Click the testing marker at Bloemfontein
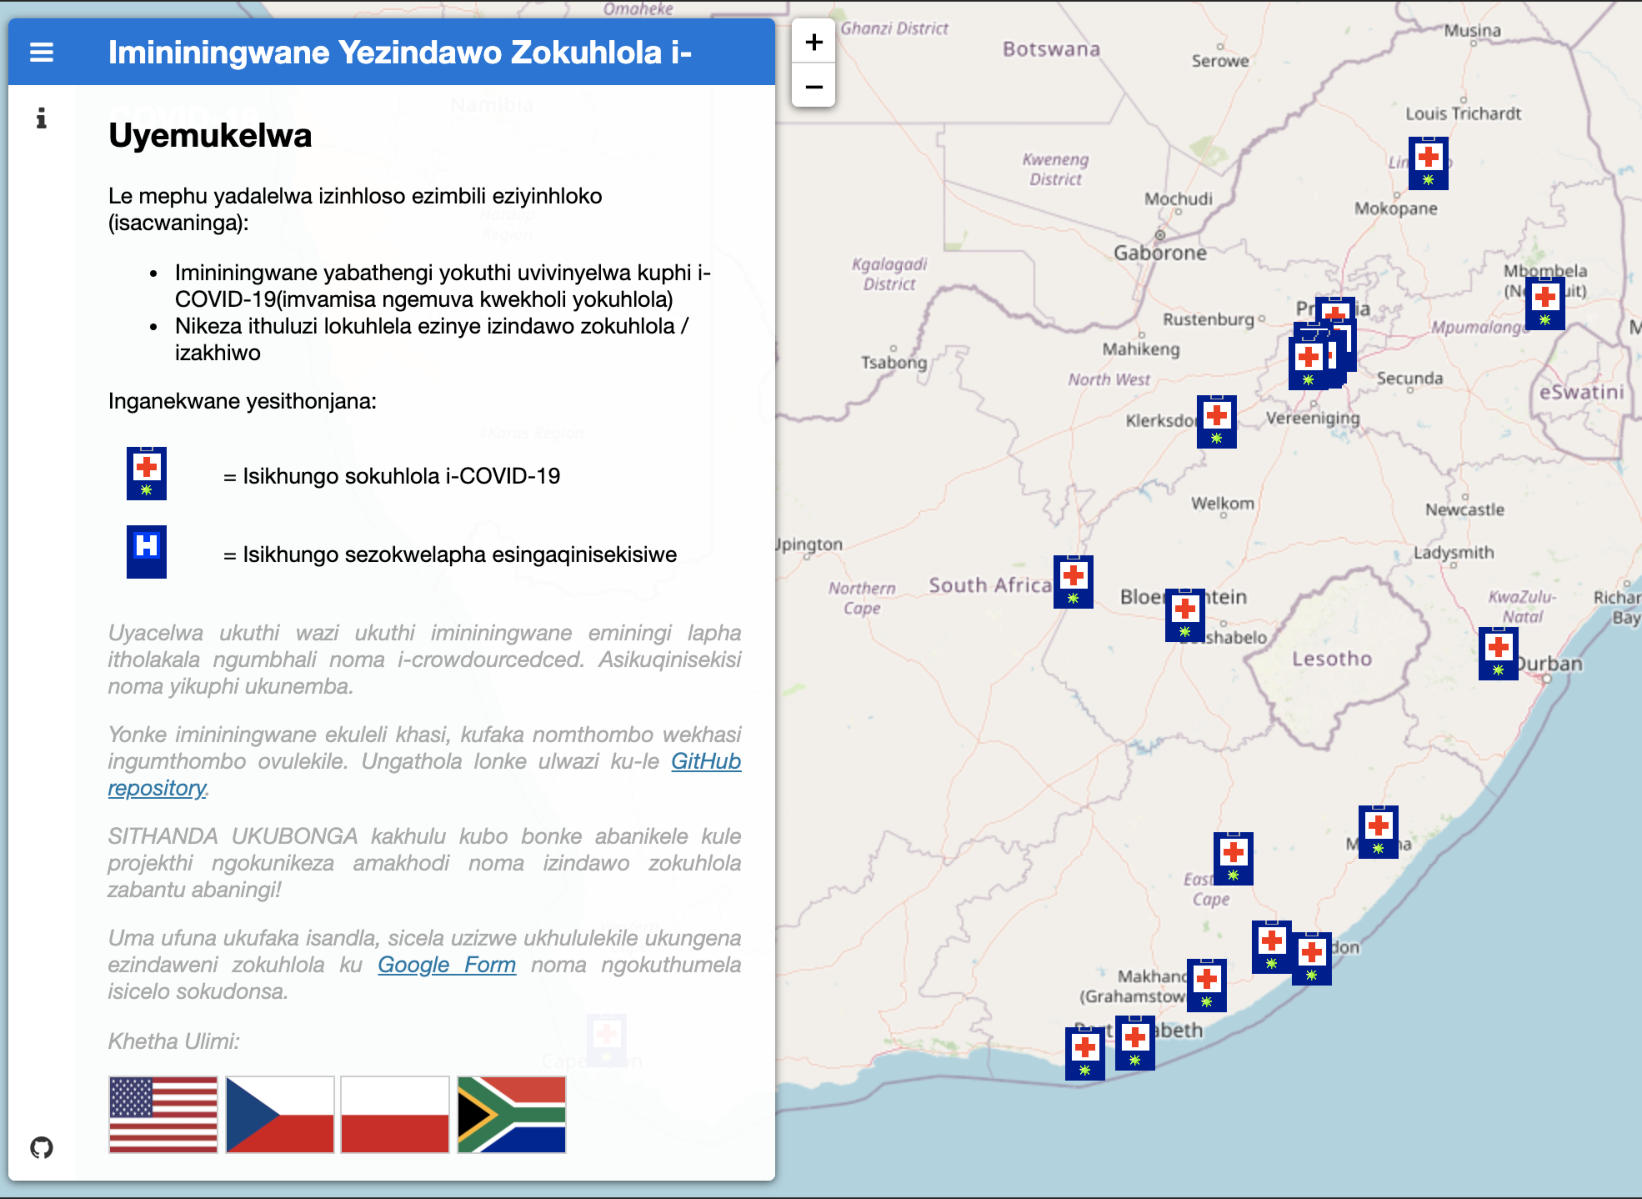 tap(1185, 615)
